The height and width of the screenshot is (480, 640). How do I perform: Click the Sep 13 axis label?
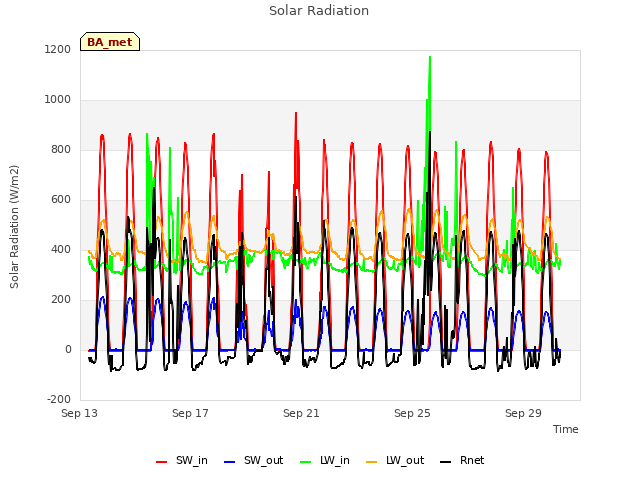pyautogui.click(x=80, y=413)
